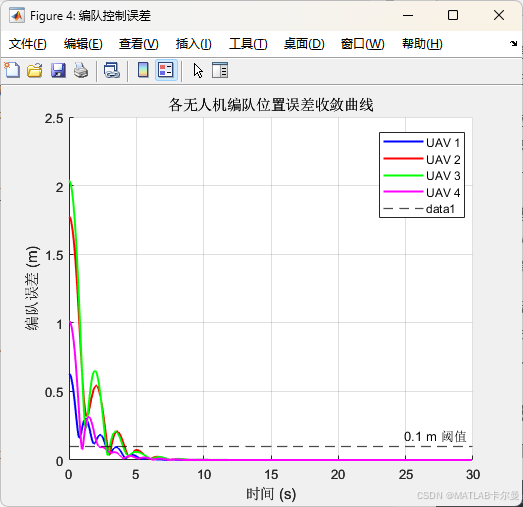Click the dashed 0.1 m threshold line
523x507 pixels.
point(271,446)
